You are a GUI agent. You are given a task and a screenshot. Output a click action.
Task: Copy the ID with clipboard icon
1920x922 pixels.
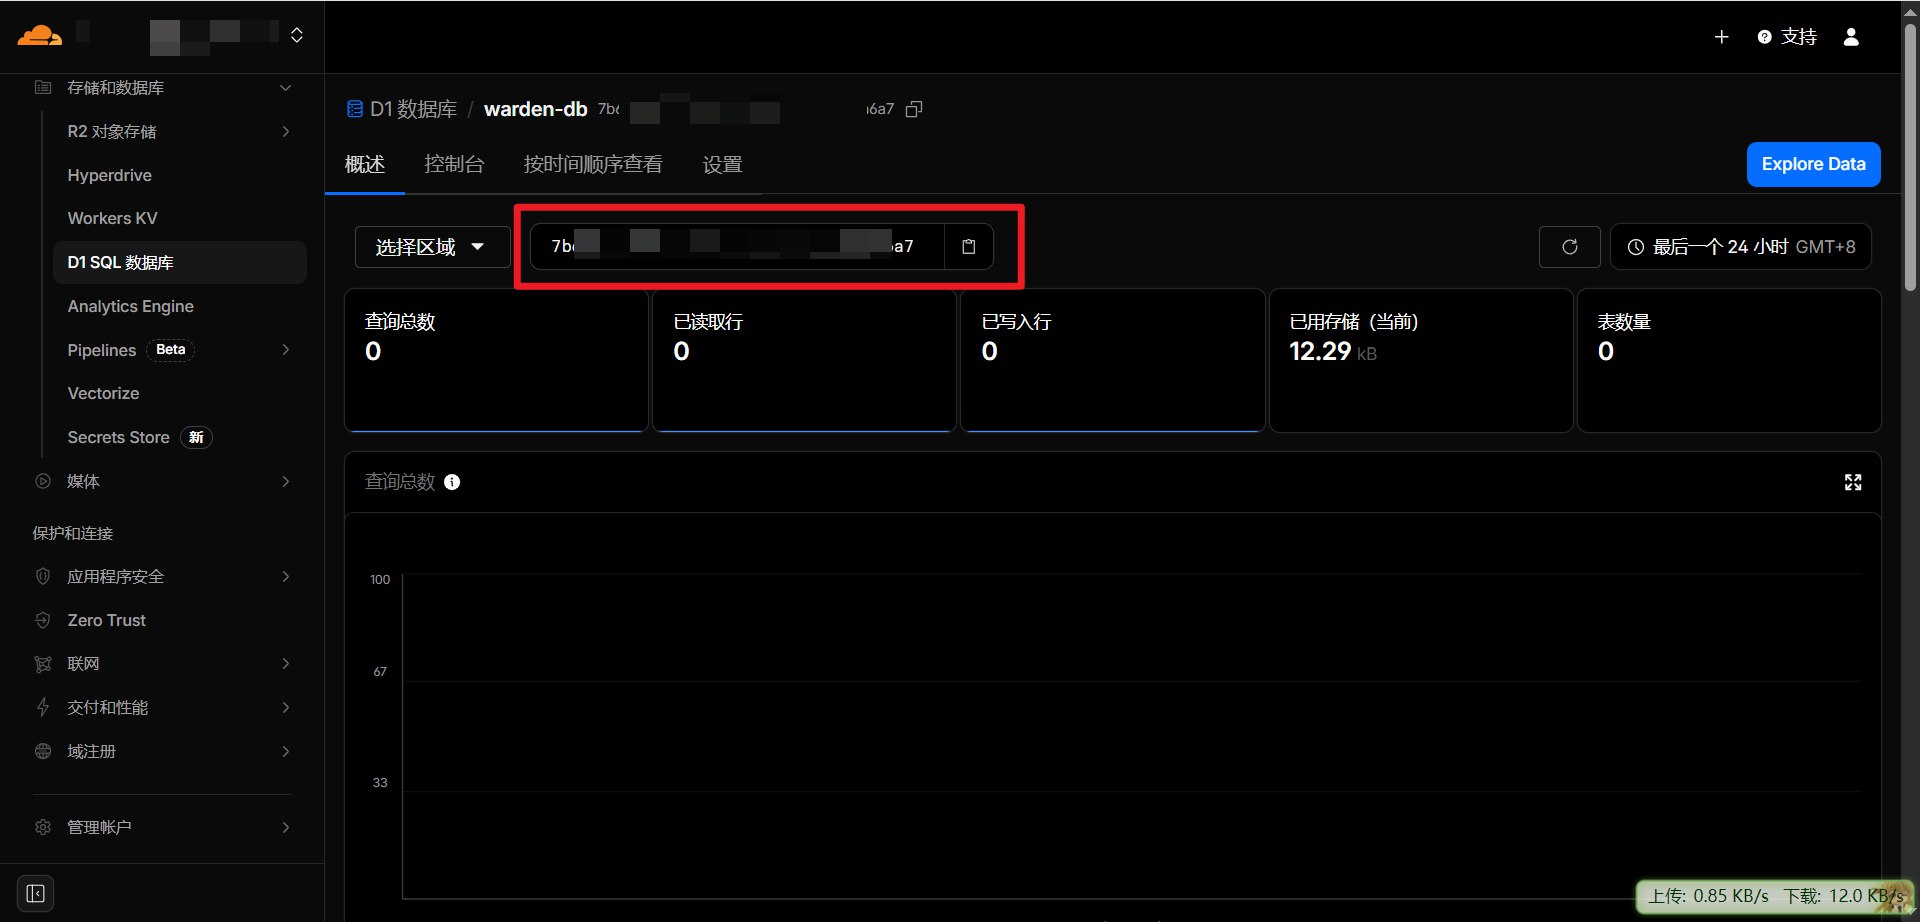coord(969,247)
